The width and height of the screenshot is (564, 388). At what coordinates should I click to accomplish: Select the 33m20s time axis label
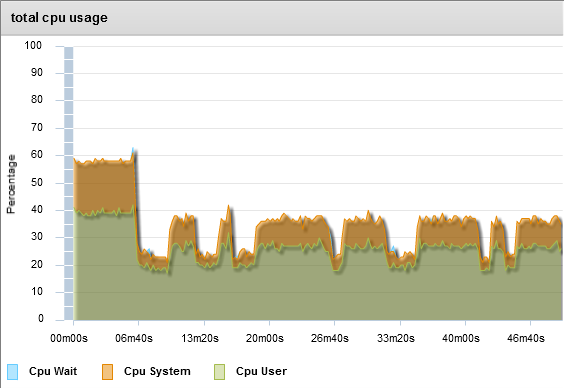396,338
